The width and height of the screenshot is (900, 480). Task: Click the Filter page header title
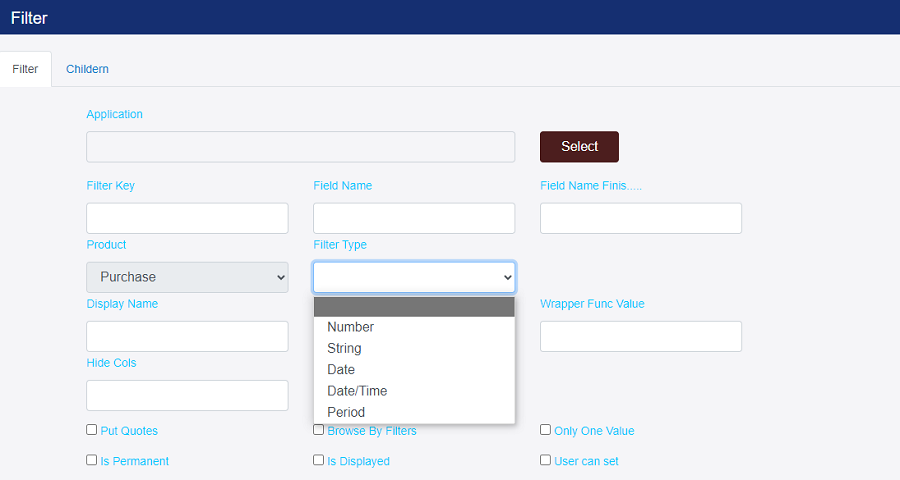(29, 18)
